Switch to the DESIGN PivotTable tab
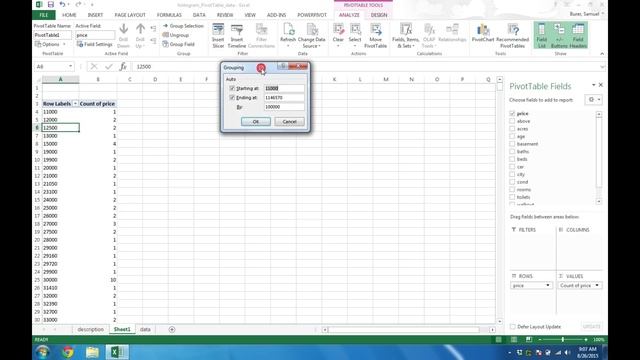This screenshot has width=640, height=360. tap(379, 15)
